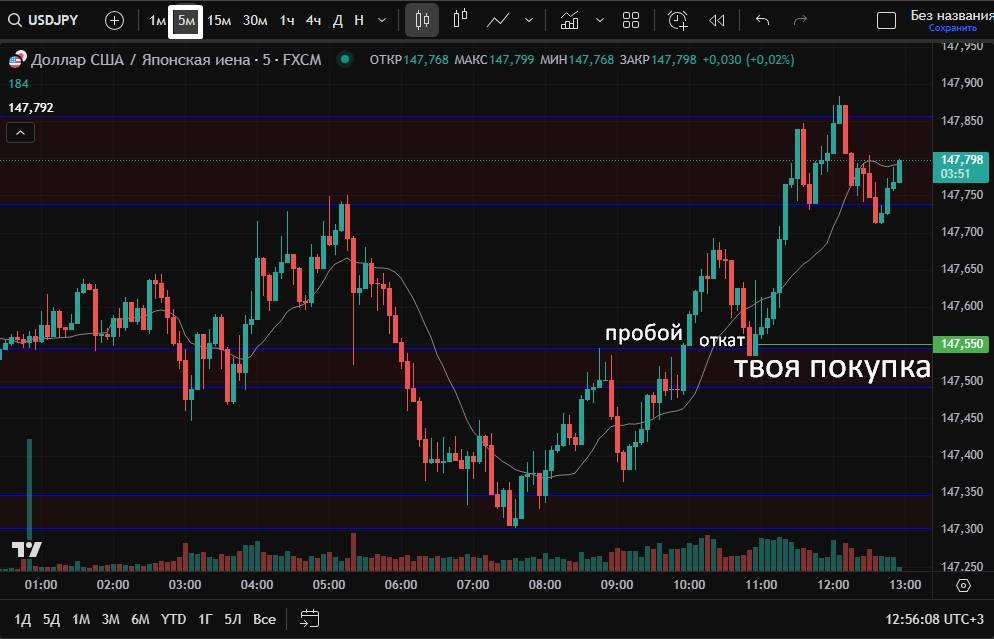Start bar replay with rewind icon
The width and height of the screenshot is (994, 639).
(716, 20)
